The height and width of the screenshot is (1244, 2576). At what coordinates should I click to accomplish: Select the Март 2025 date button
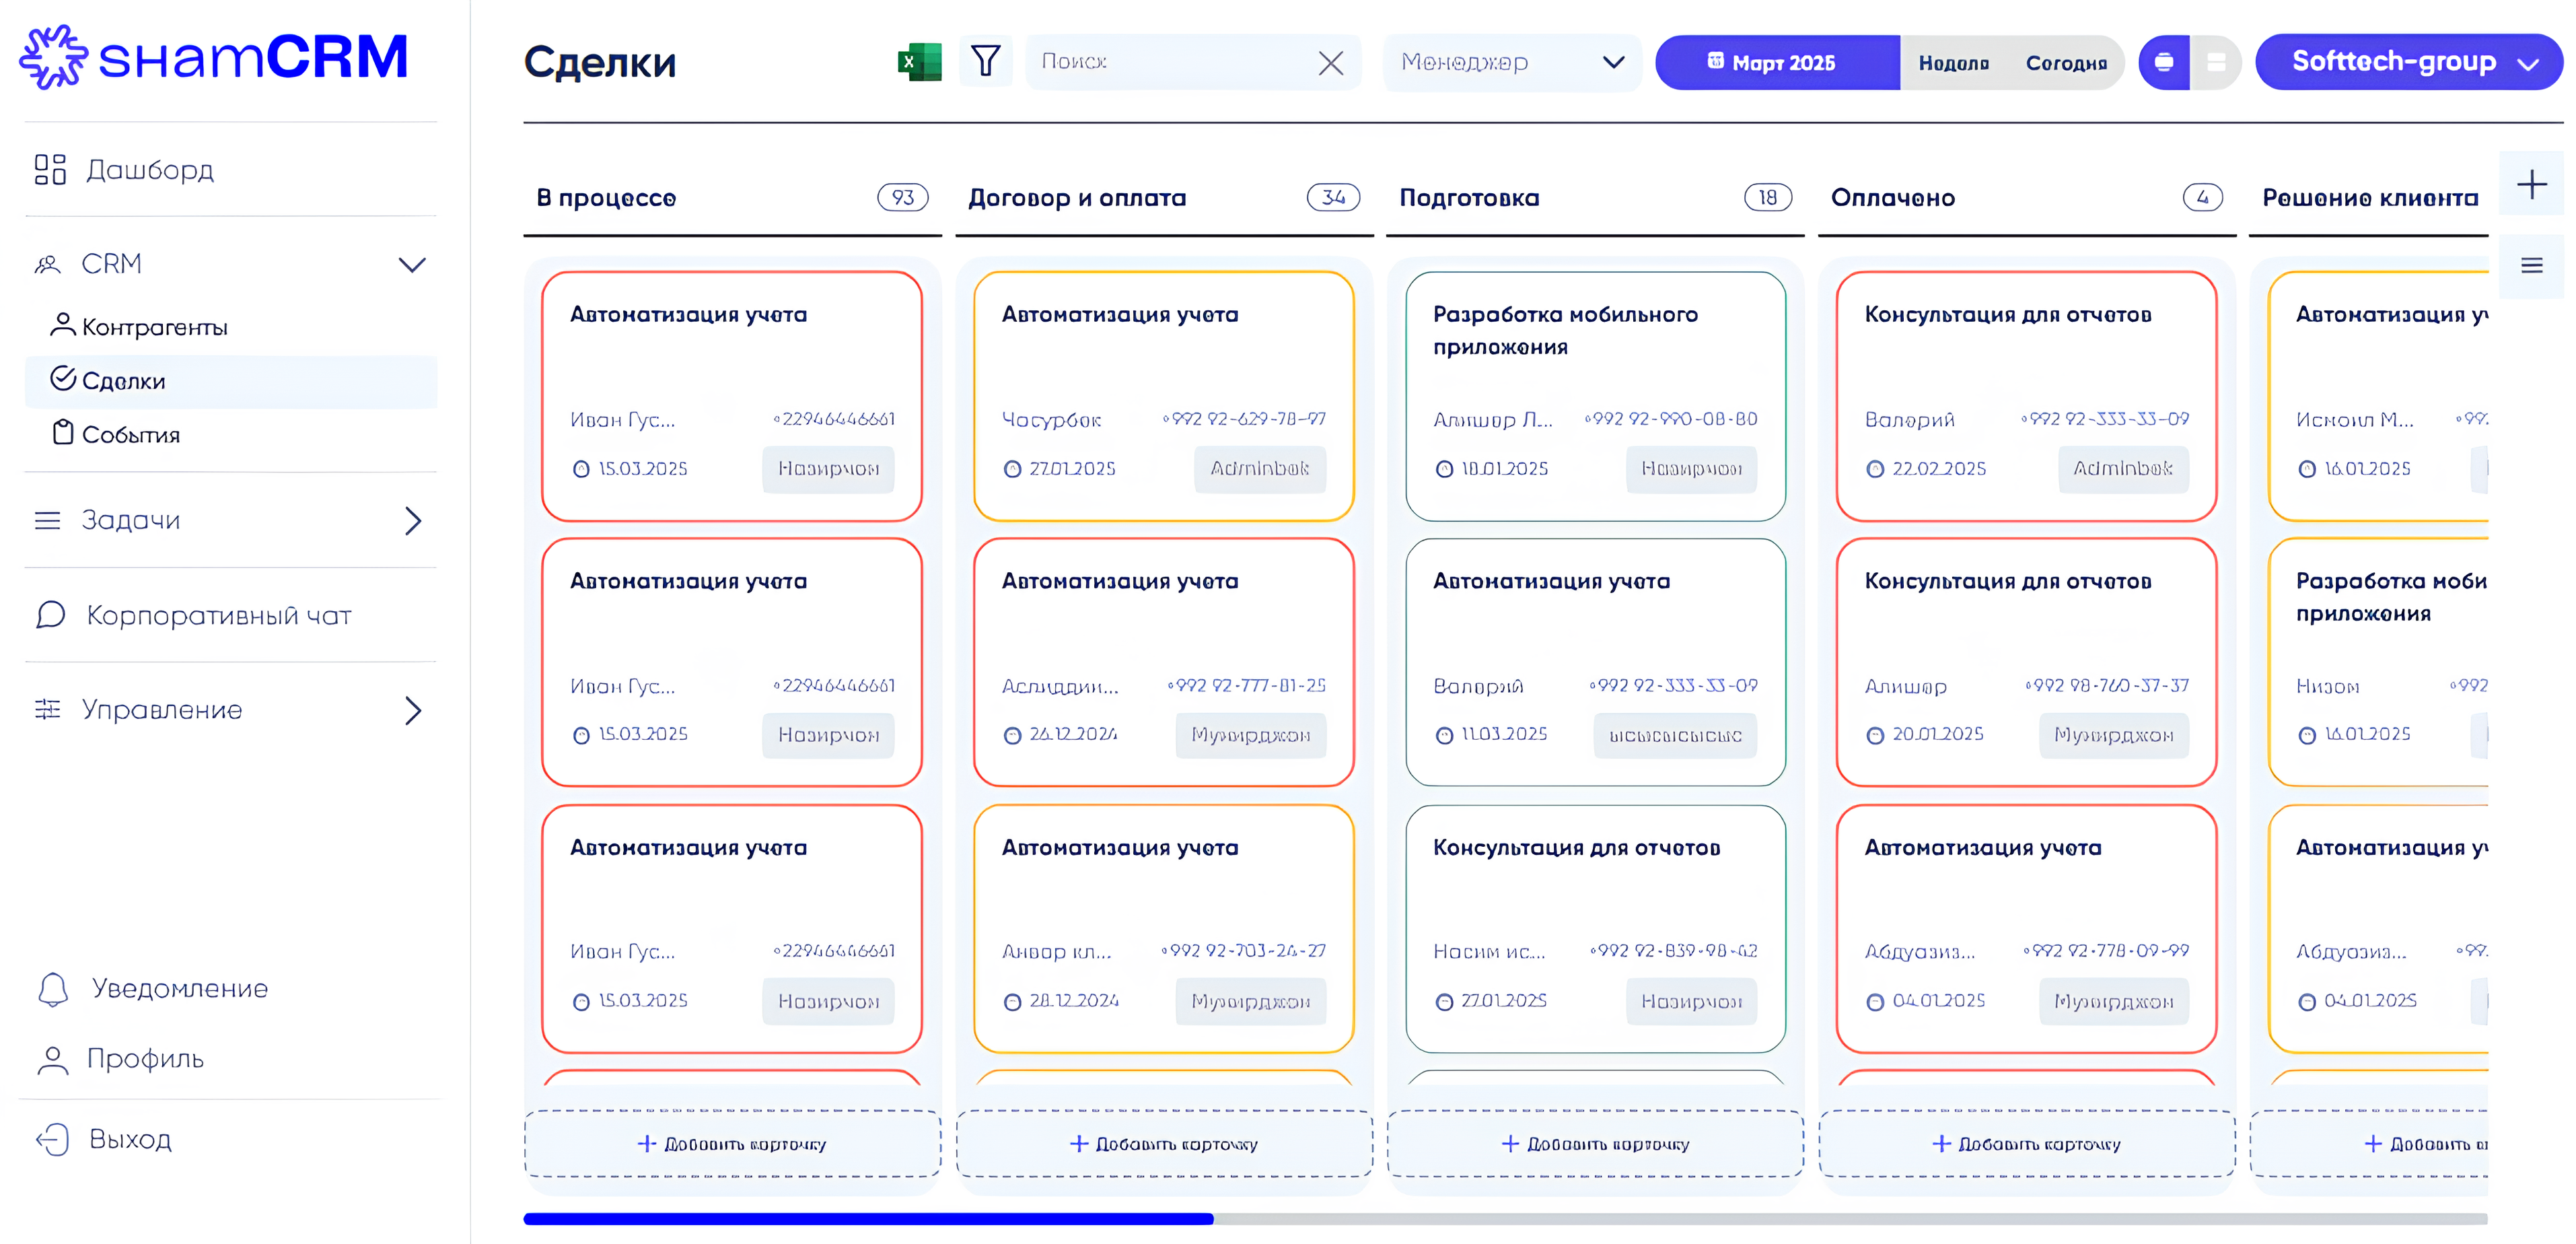point(1776,63)
